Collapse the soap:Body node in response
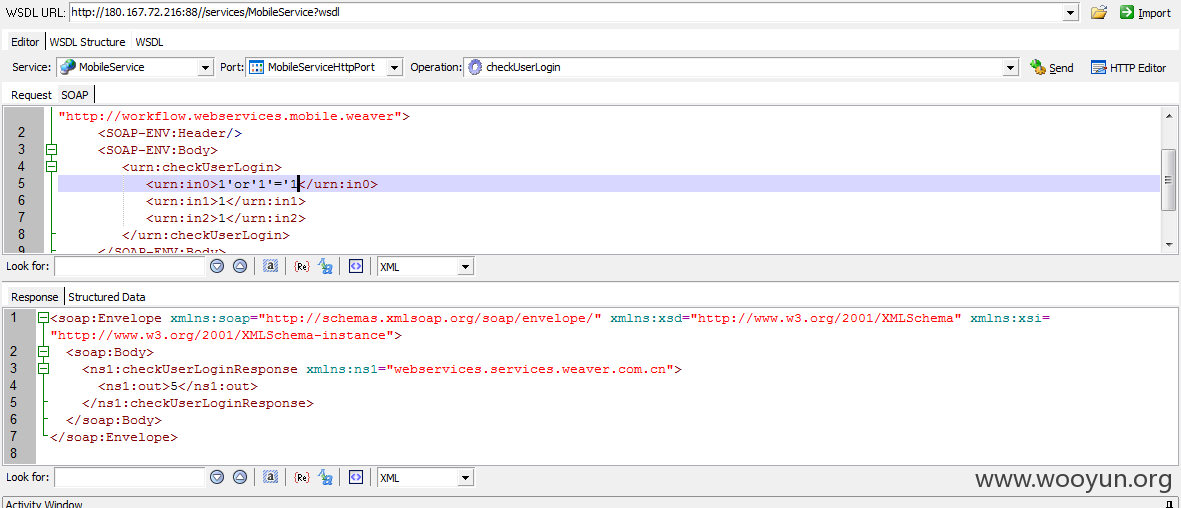1181x508 pixels. (x=43, y=352)
